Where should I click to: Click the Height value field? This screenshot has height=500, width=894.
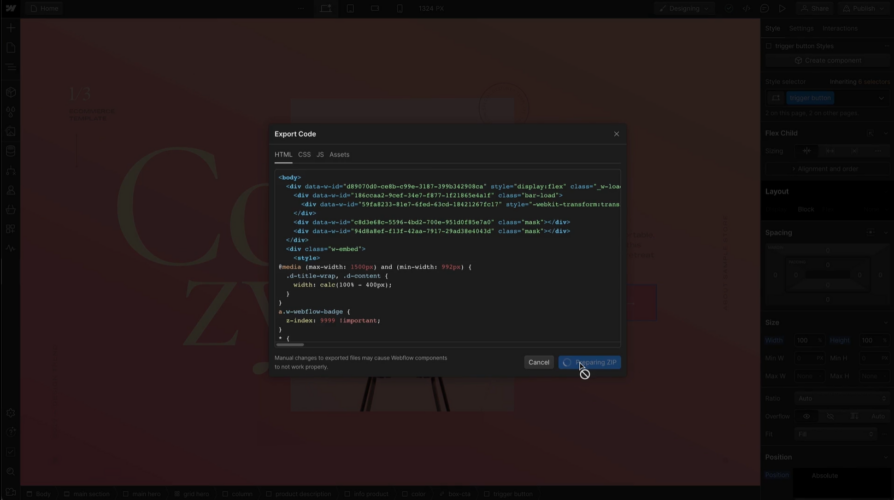tap(873, 340)
